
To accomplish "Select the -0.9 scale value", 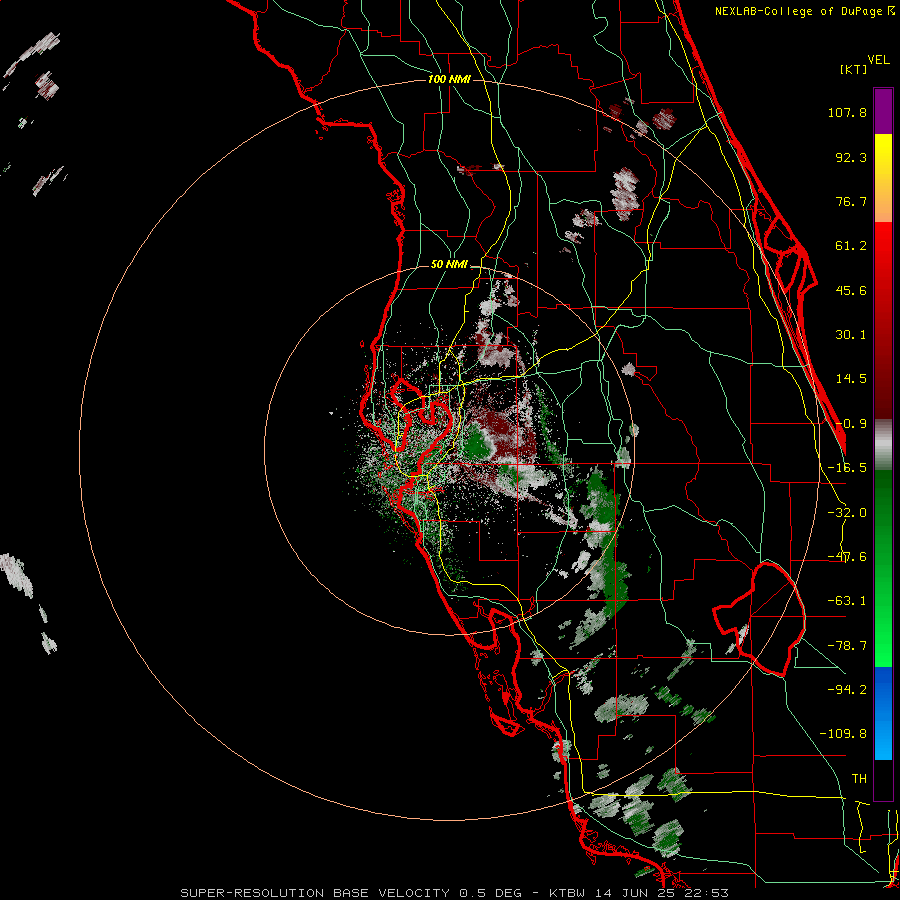I will [851, 424].
